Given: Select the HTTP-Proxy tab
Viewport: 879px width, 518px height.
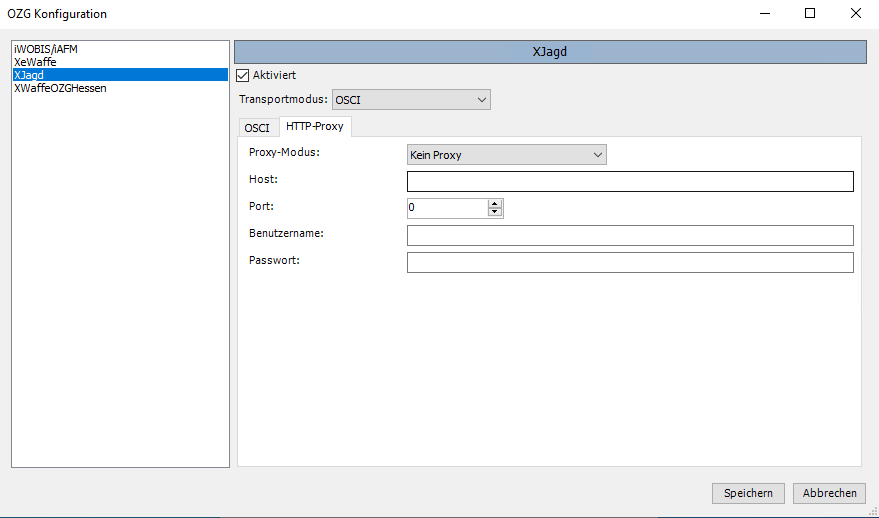Looking at the screenshot, I should pyautogui.click(x=314, y=126).
